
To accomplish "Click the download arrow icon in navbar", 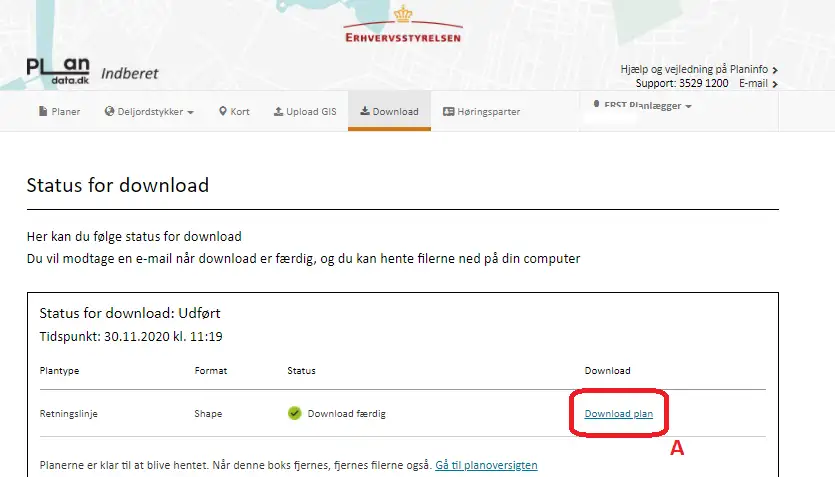I will [365, 112].
